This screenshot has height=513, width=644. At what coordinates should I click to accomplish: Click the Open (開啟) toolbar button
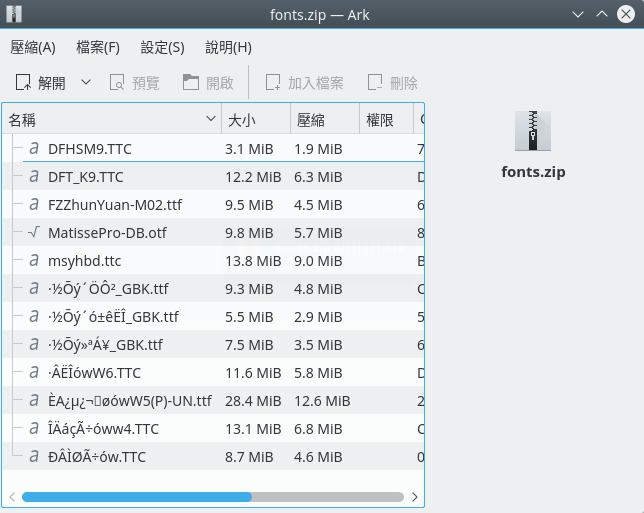[208, 83]
